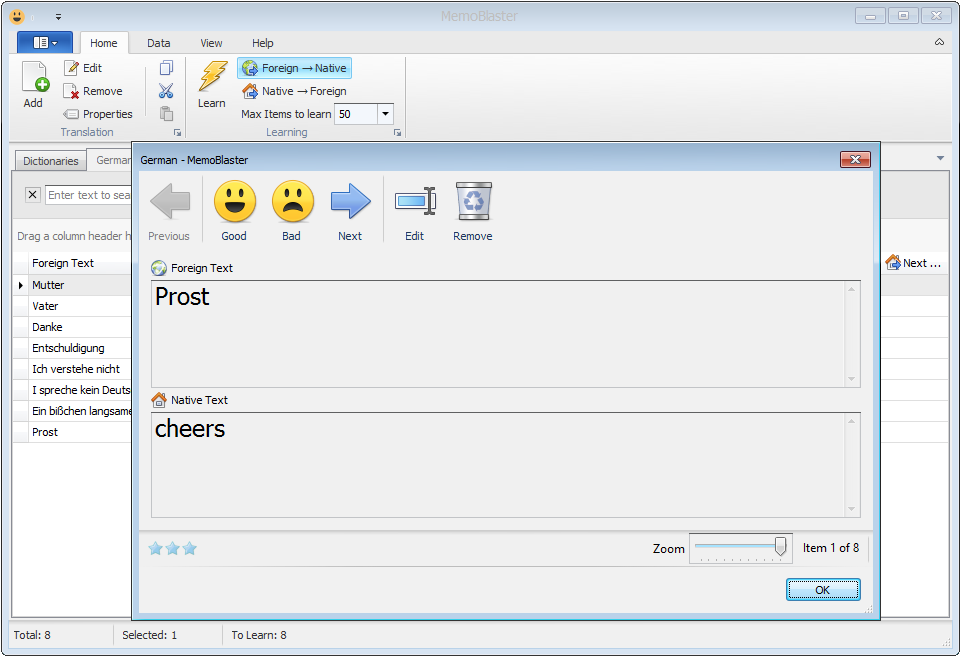961x657 pixels.
Task: Open Learning group dialog launcher
Action: click(397, 132)
